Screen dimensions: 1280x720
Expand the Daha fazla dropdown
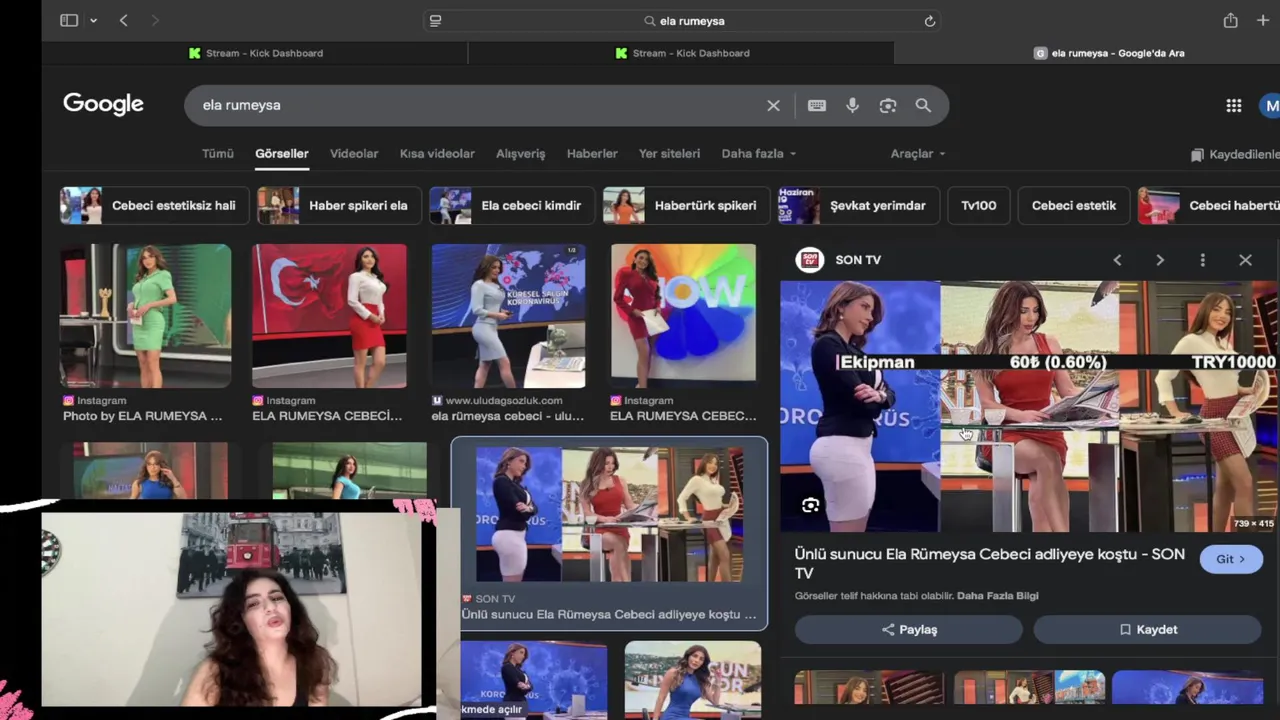tap(759, 153)
